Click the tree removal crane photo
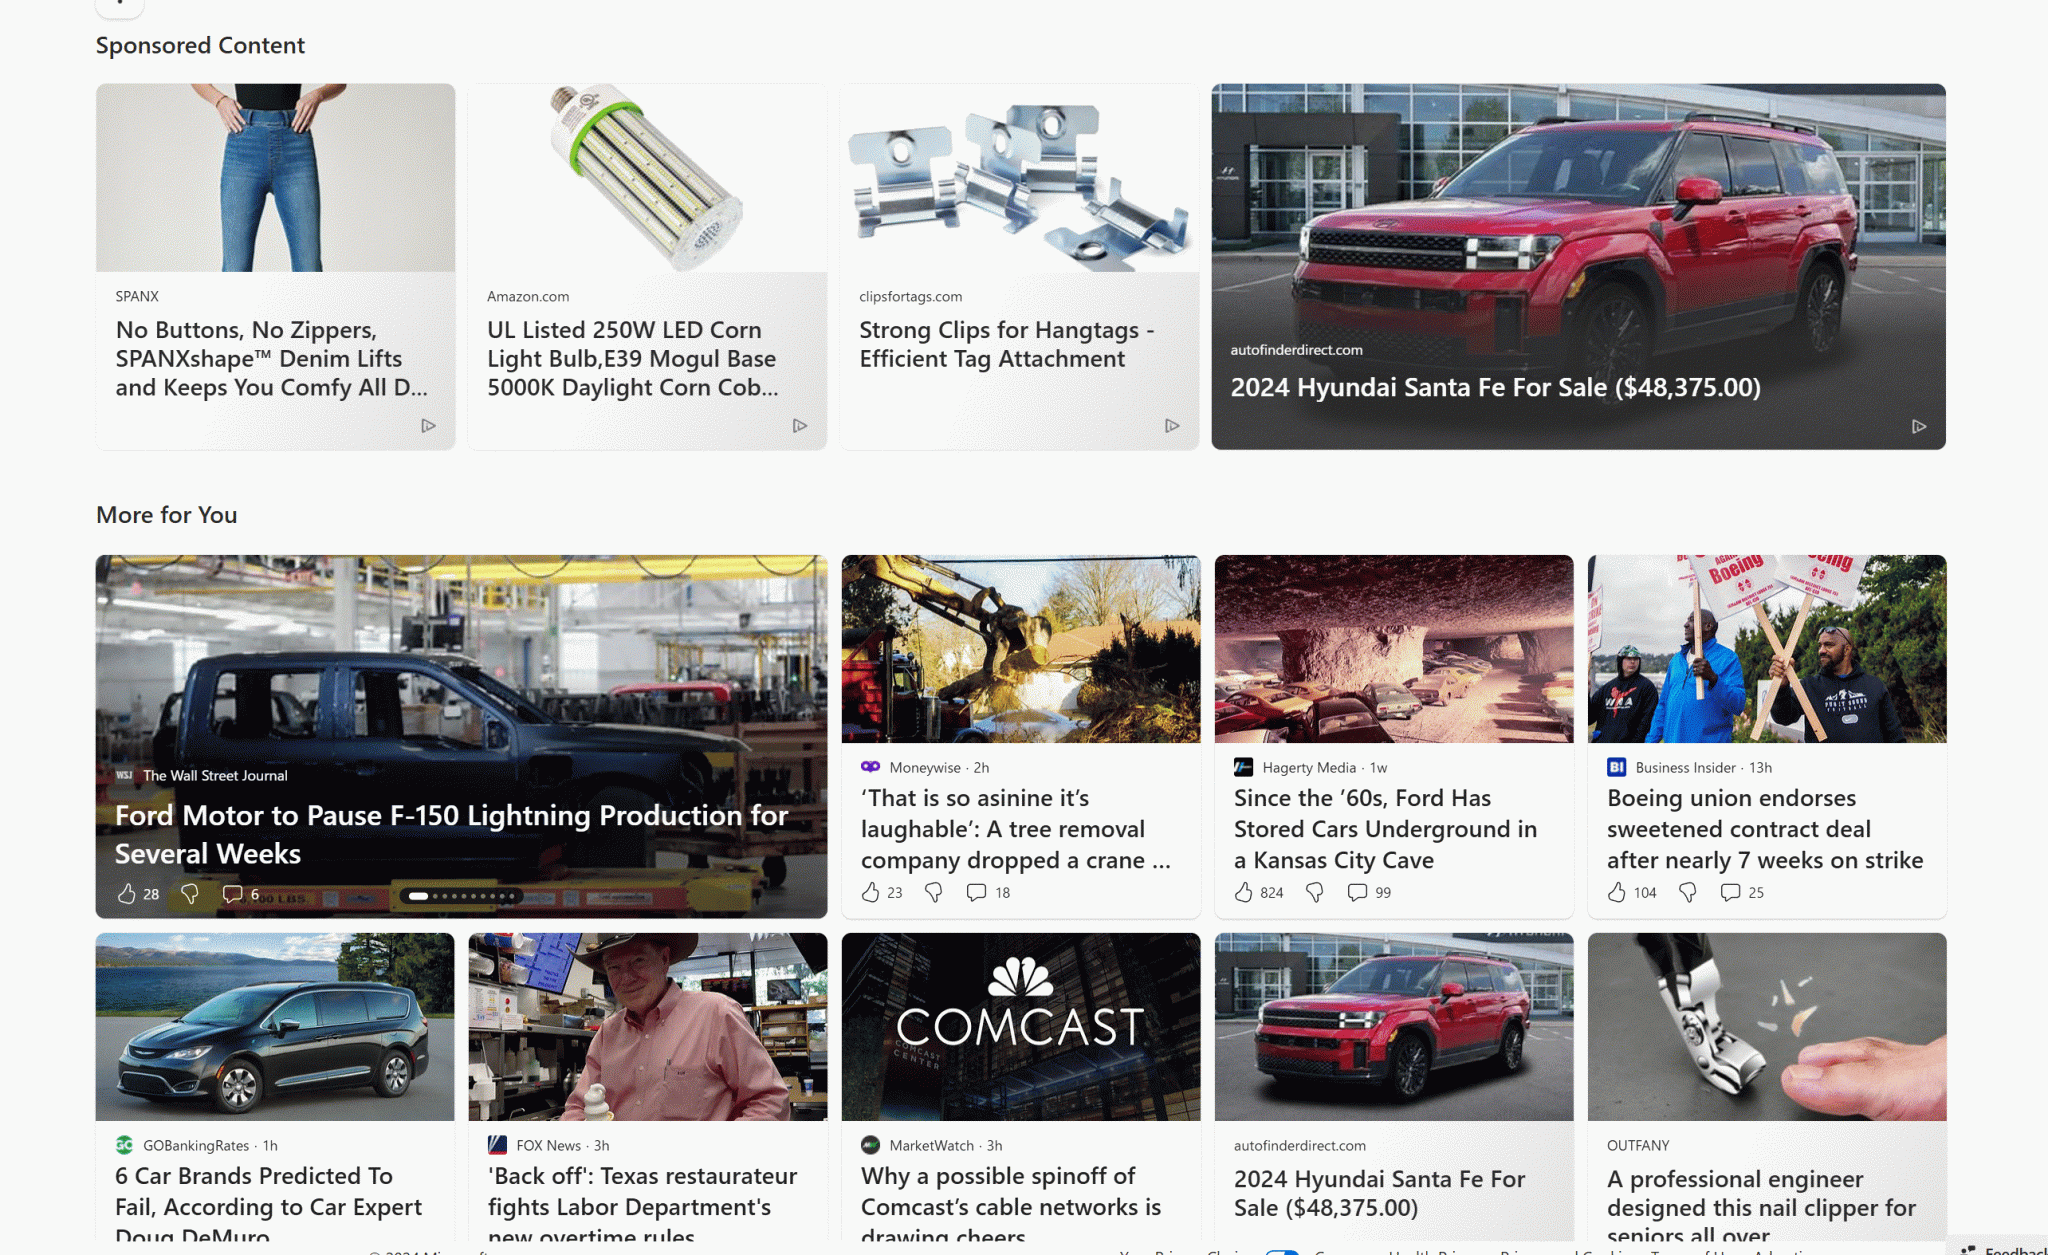 [x=1021, y=649]
